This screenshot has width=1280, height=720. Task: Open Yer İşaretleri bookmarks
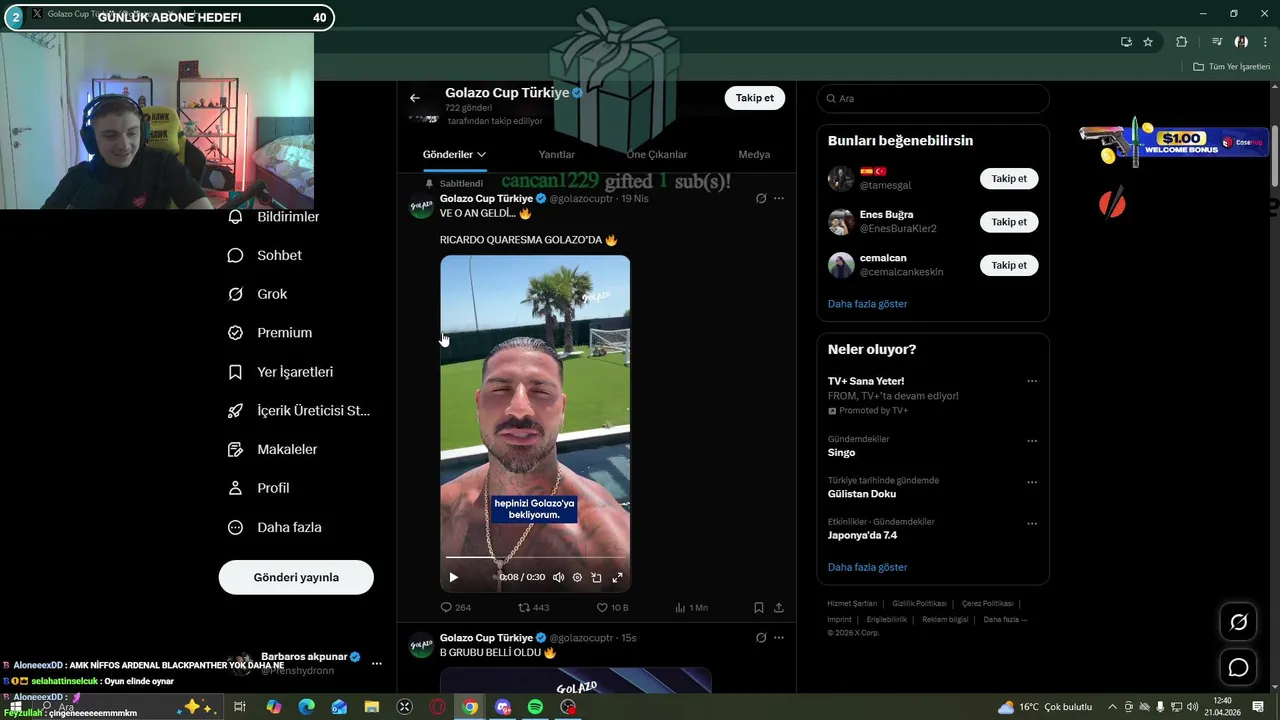click(281, 372)
